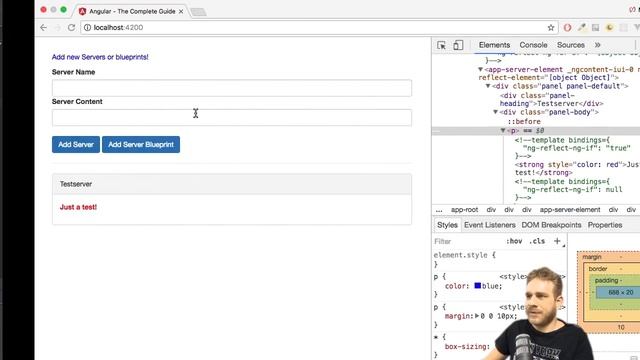The image size is (640, 360).
Task: Open a new browser tab
Action: click(199, 12)
